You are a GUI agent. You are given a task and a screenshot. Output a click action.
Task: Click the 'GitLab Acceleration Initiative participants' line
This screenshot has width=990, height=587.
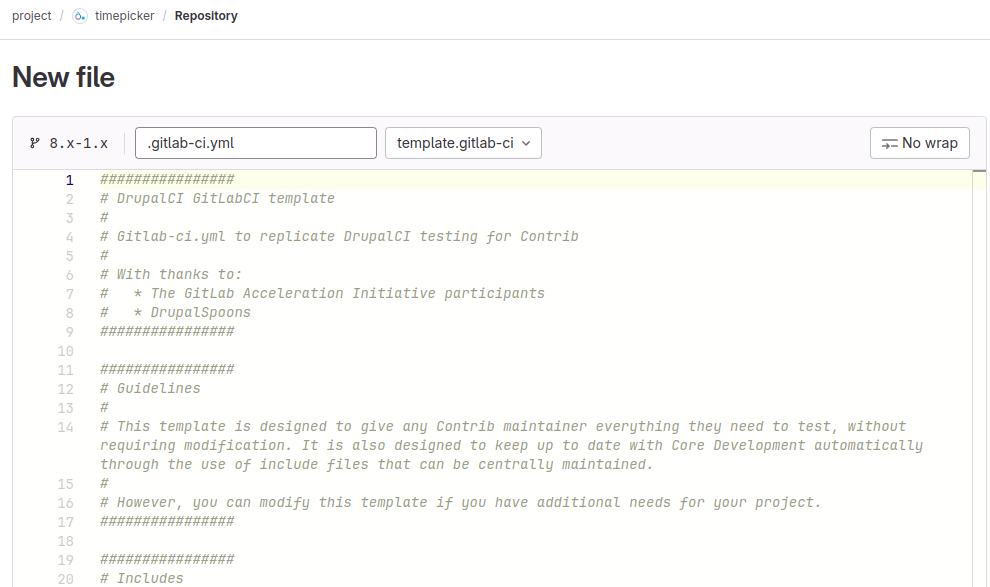pos(322,294)
